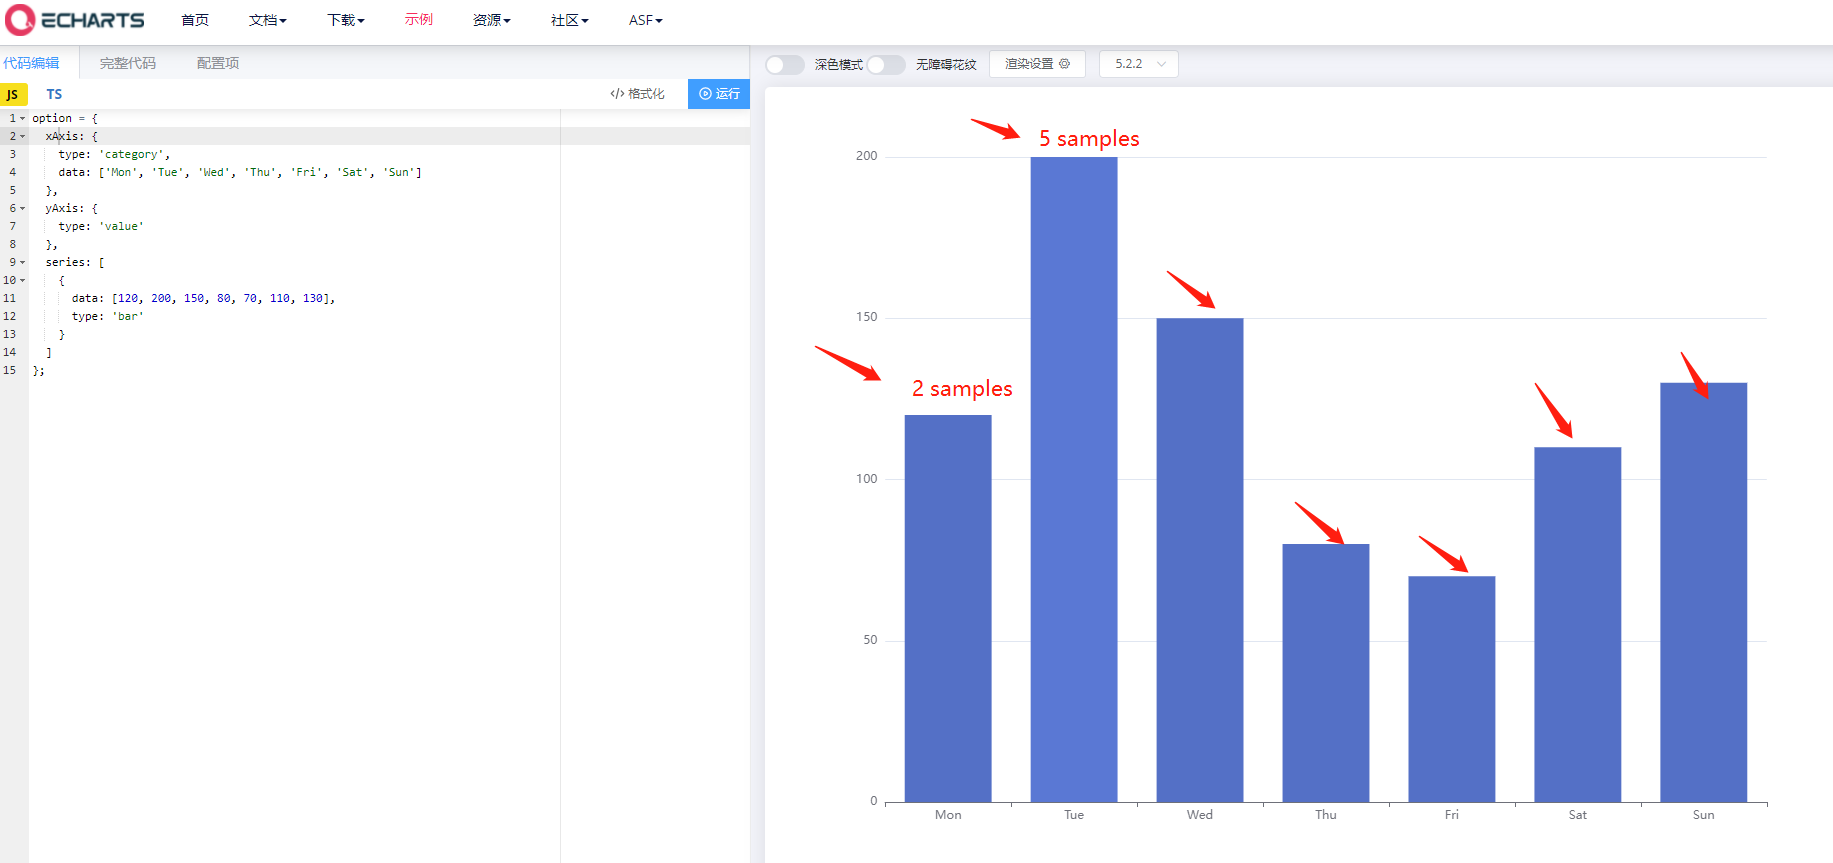Open the 首页 home page
Image resolution: width=1833 pixels, height=863 pixels.
pyautogui.click(x=195, y=20)
